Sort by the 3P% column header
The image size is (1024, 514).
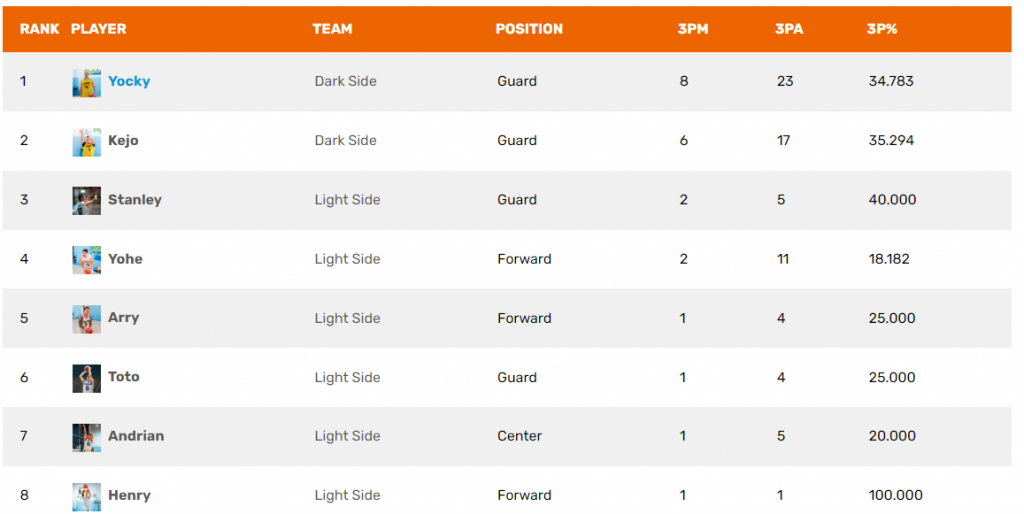coord(882,29)
